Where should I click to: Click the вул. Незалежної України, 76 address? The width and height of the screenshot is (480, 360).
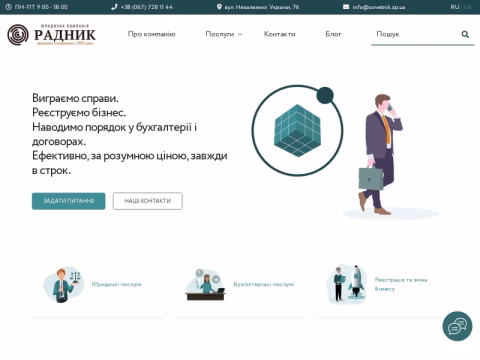[262, 7]
